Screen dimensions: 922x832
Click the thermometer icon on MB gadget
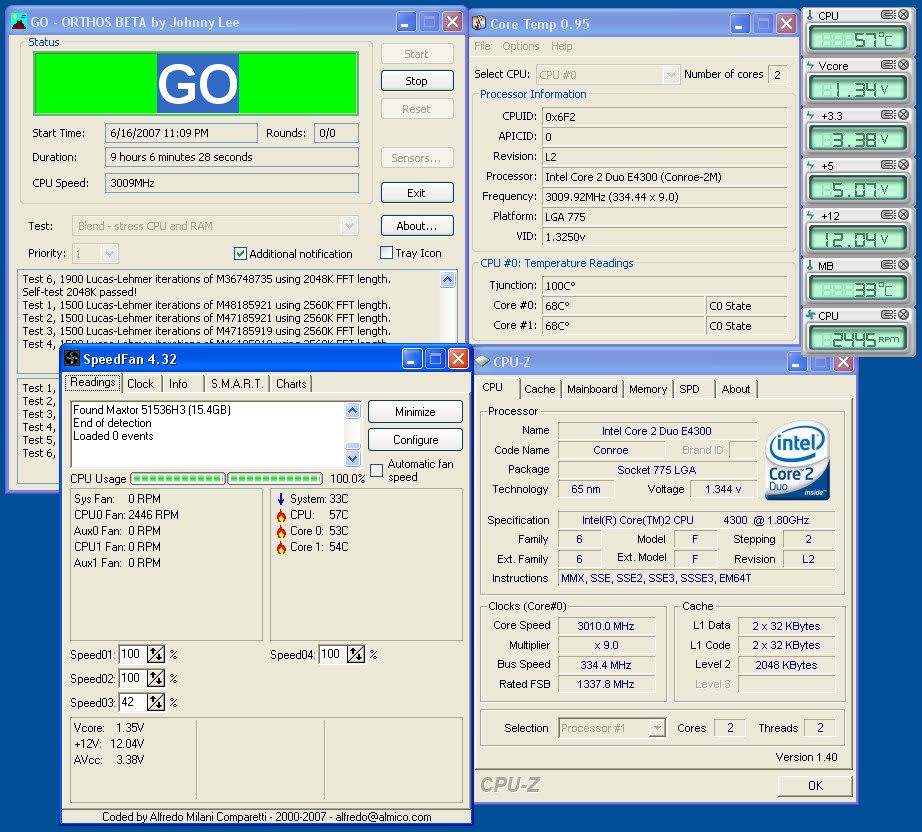(x=810, y=265)
